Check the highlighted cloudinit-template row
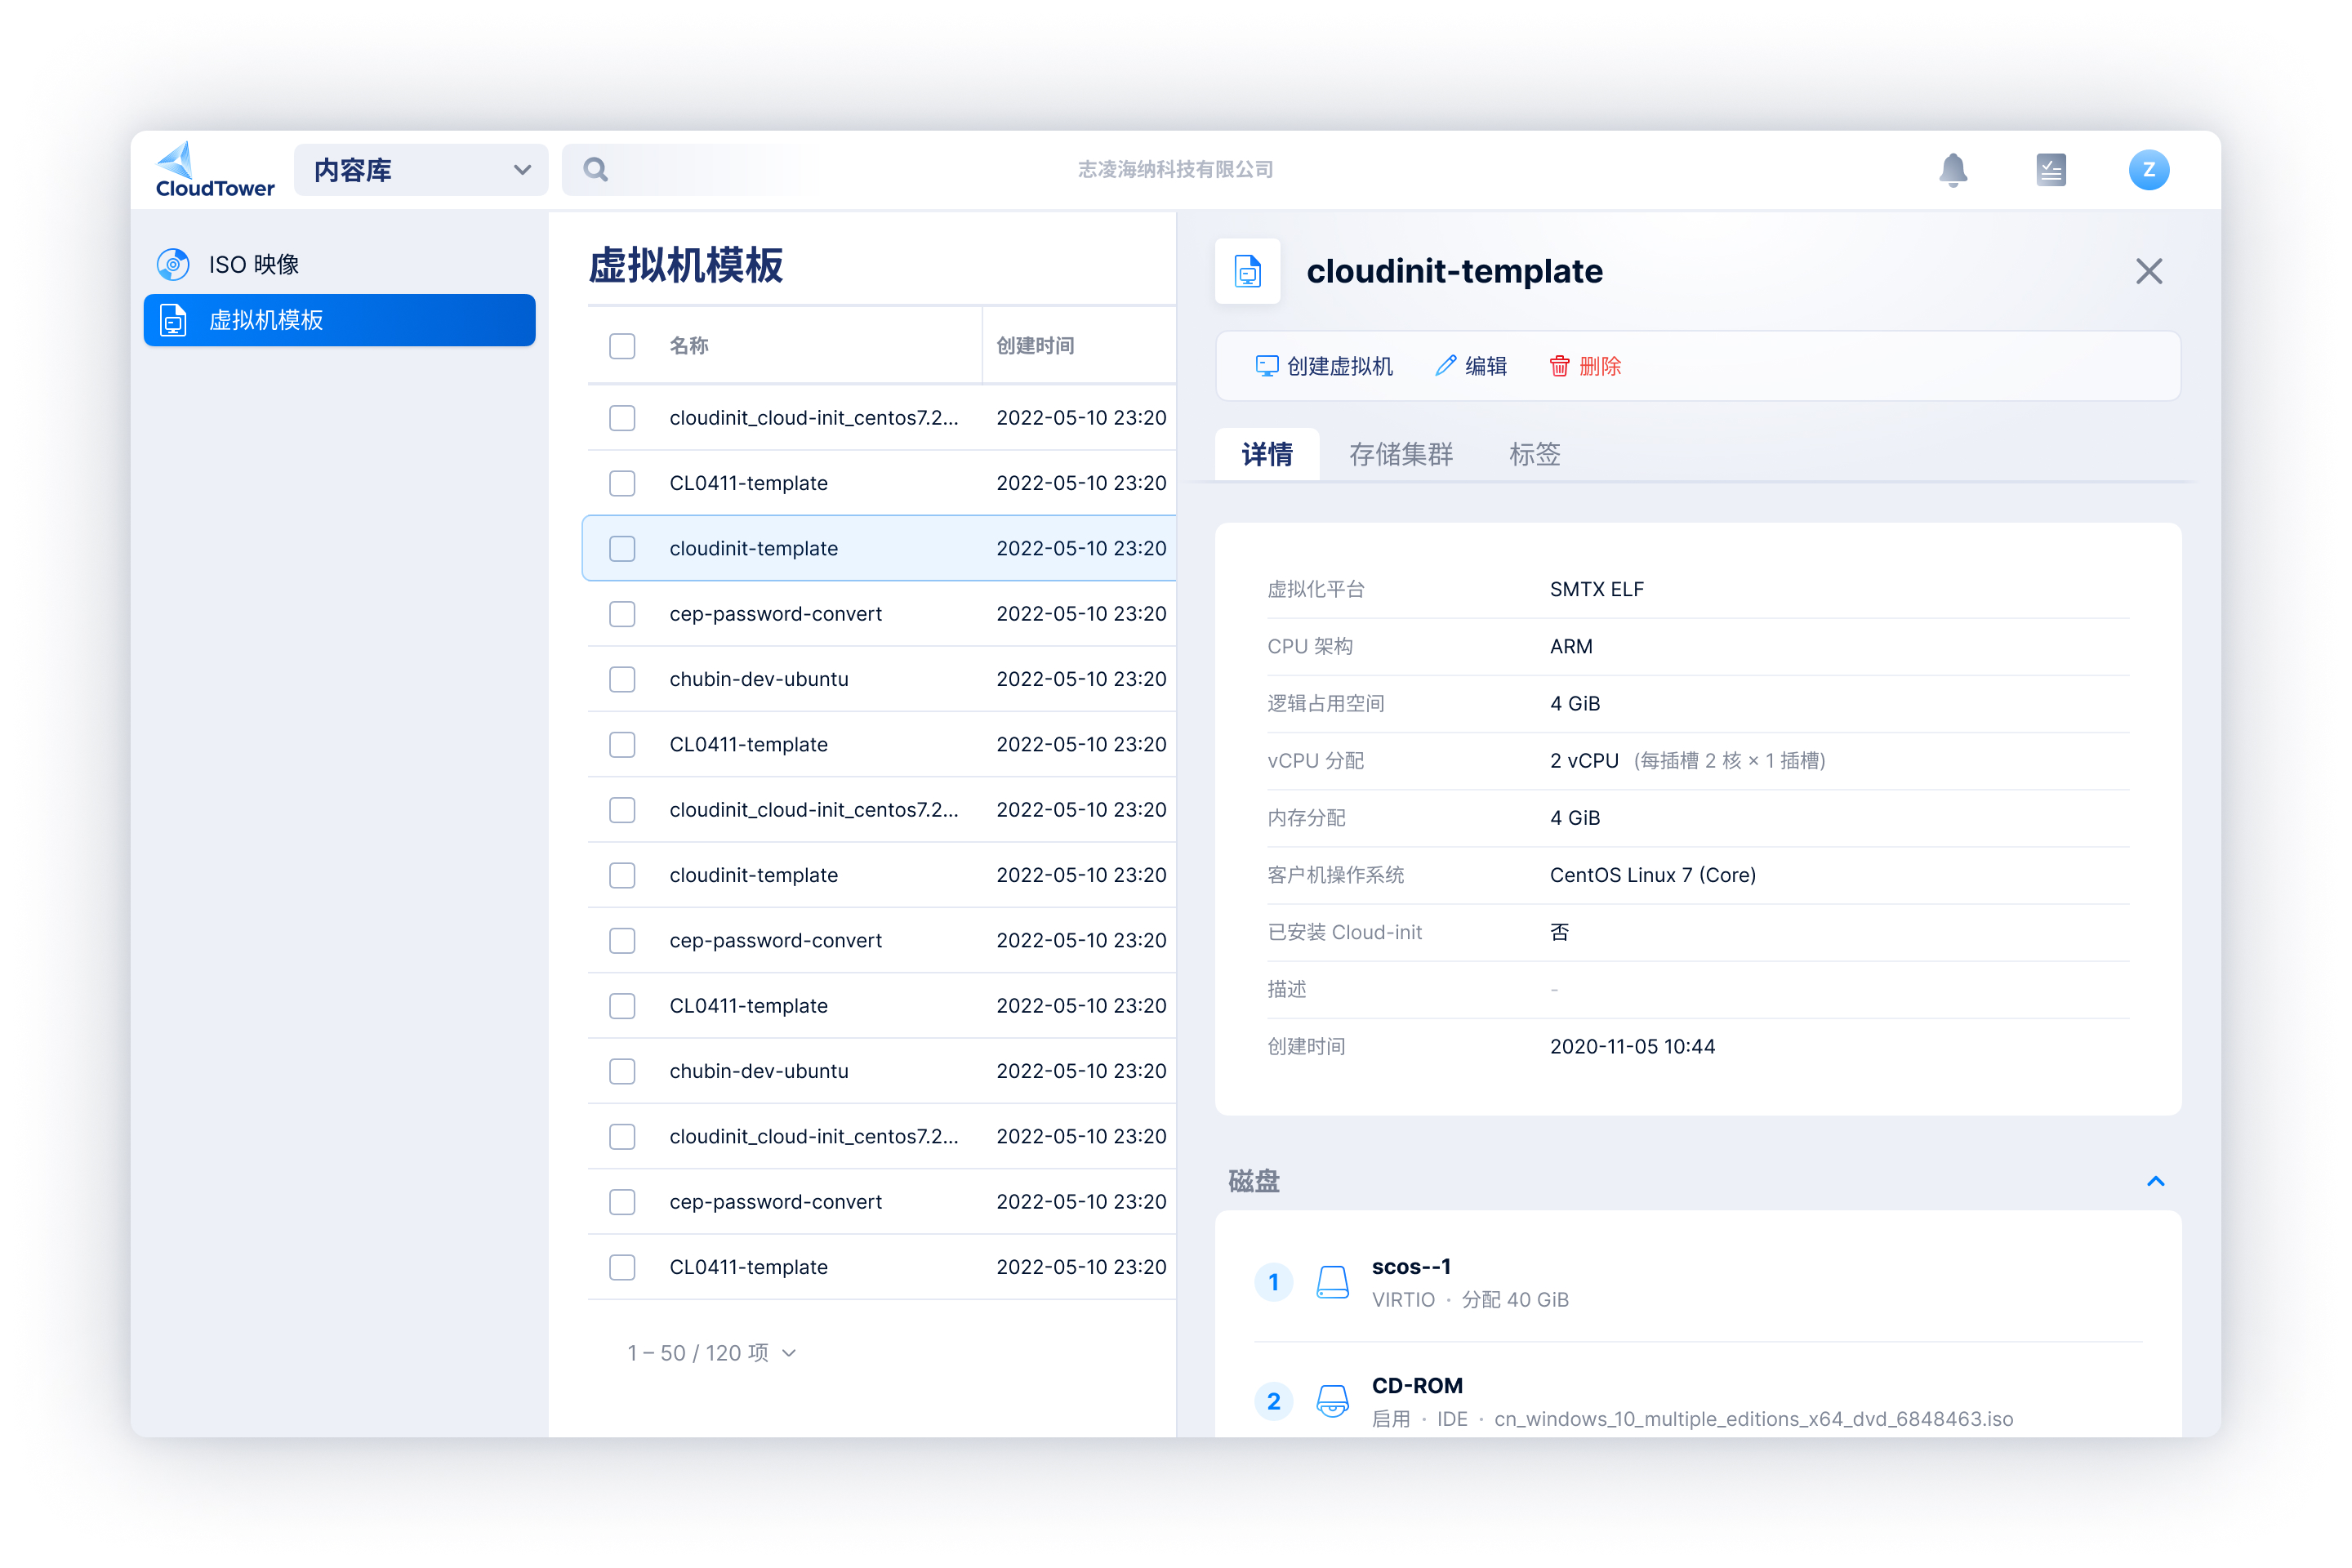The width and height of the screenshot is (2352, 1568). pos(622,549)
